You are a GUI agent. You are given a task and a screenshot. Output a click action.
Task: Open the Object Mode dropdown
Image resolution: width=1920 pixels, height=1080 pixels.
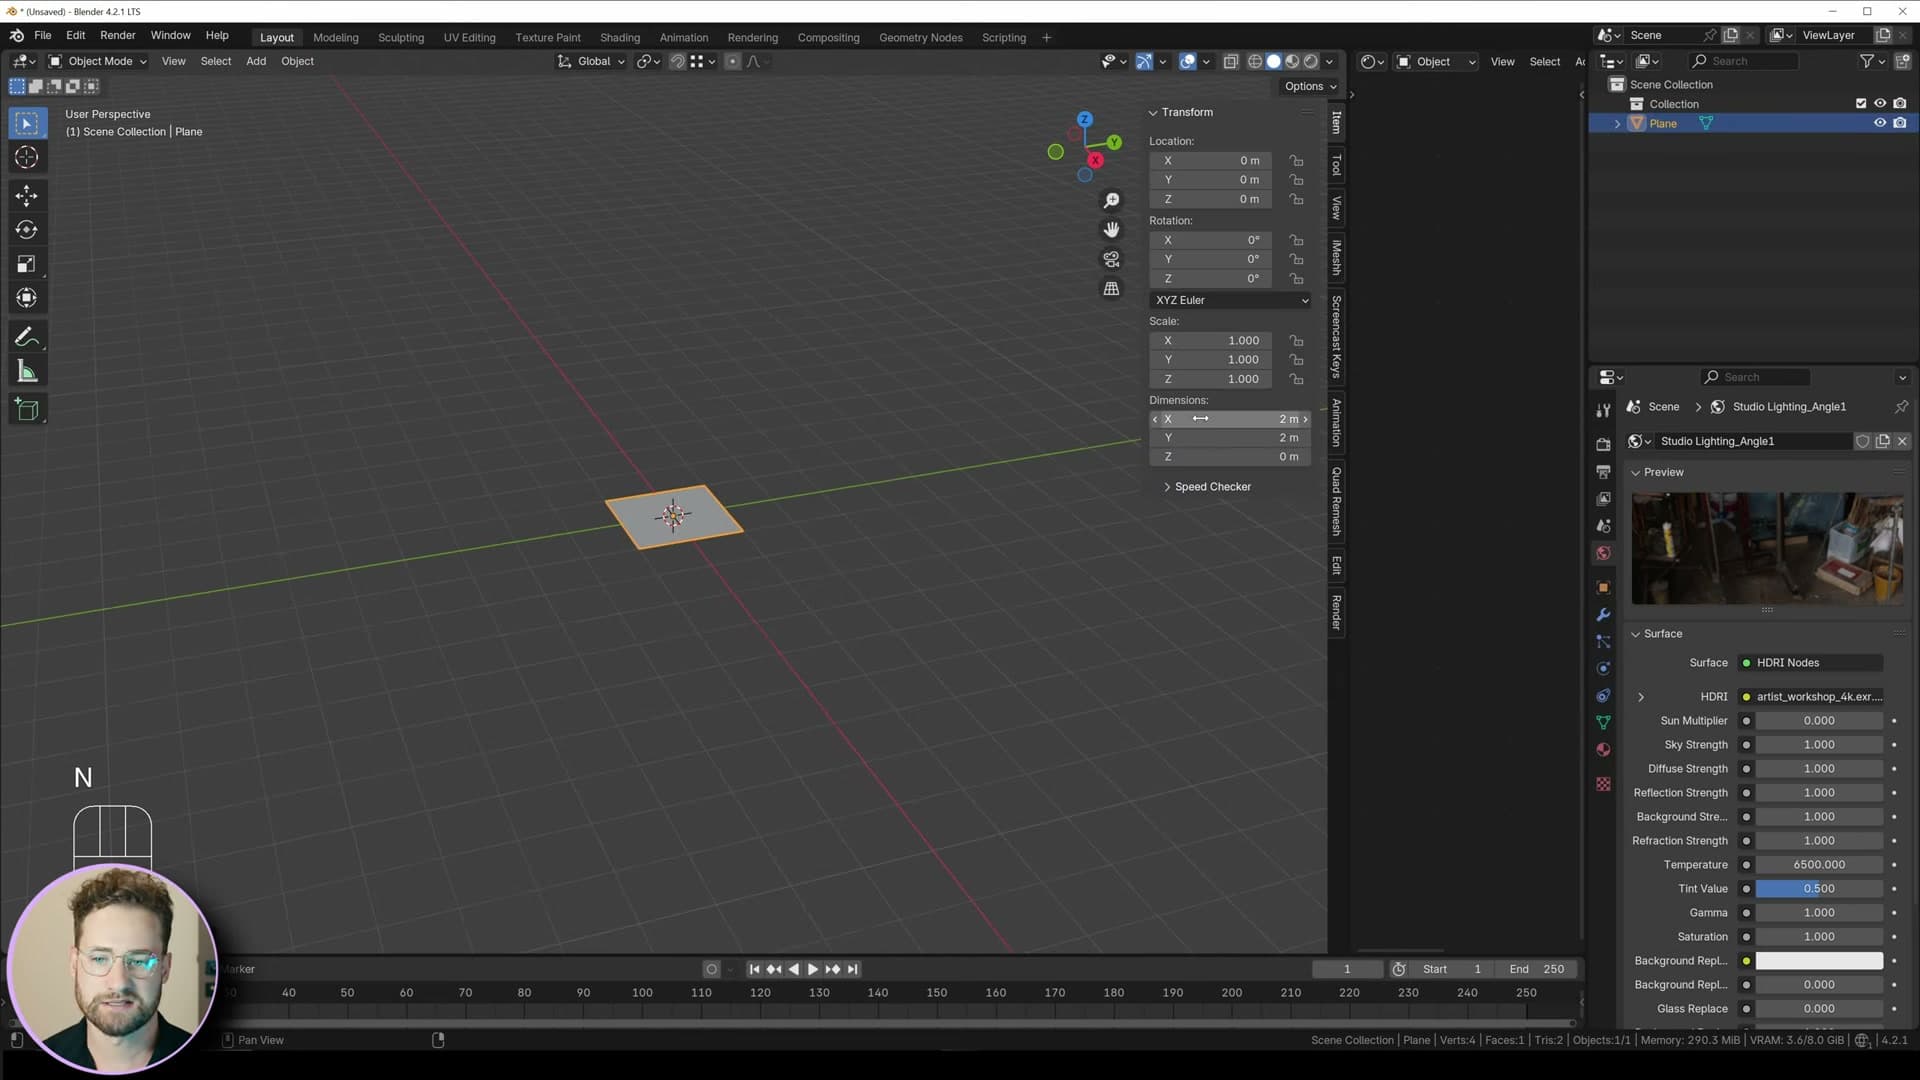pyautogui.click(x=98, y=61)
